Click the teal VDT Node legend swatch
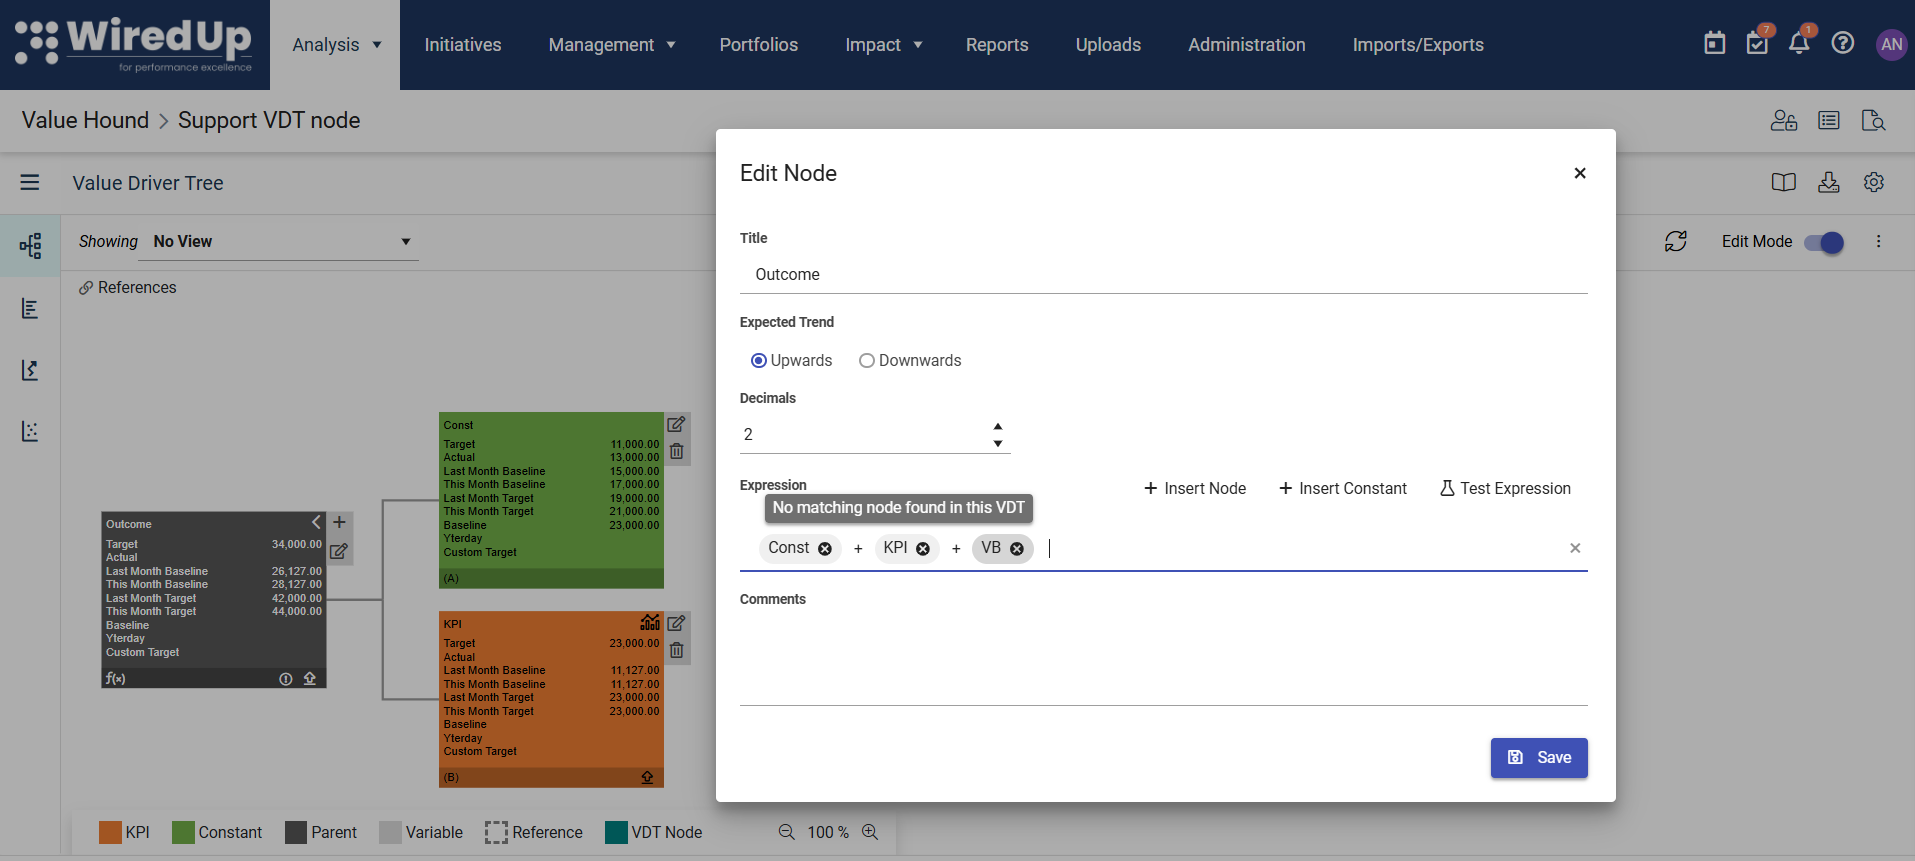1915x861 pixels. [x=616, y=832]
